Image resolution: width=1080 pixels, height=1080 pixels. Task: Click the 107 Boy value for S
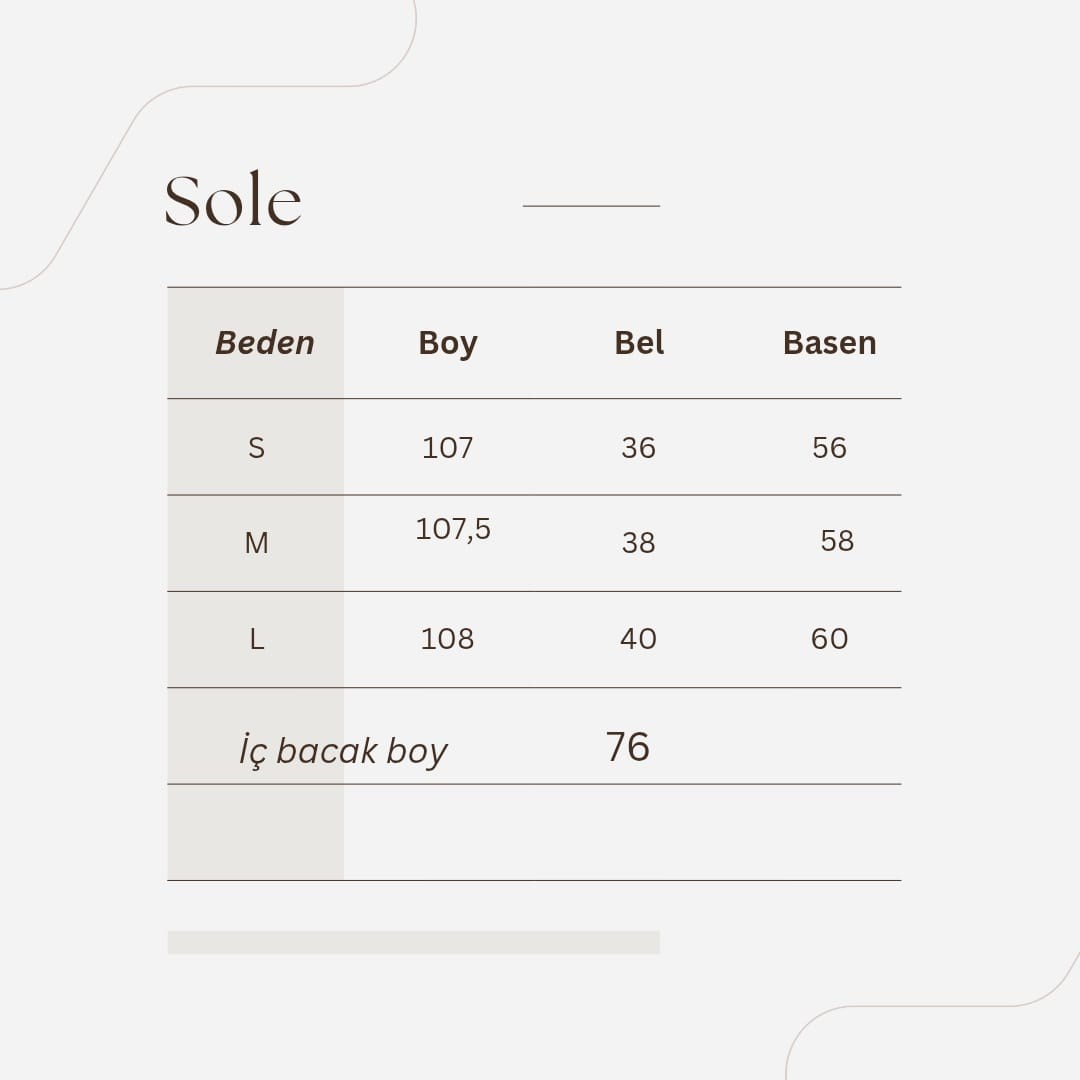[448, 448]
